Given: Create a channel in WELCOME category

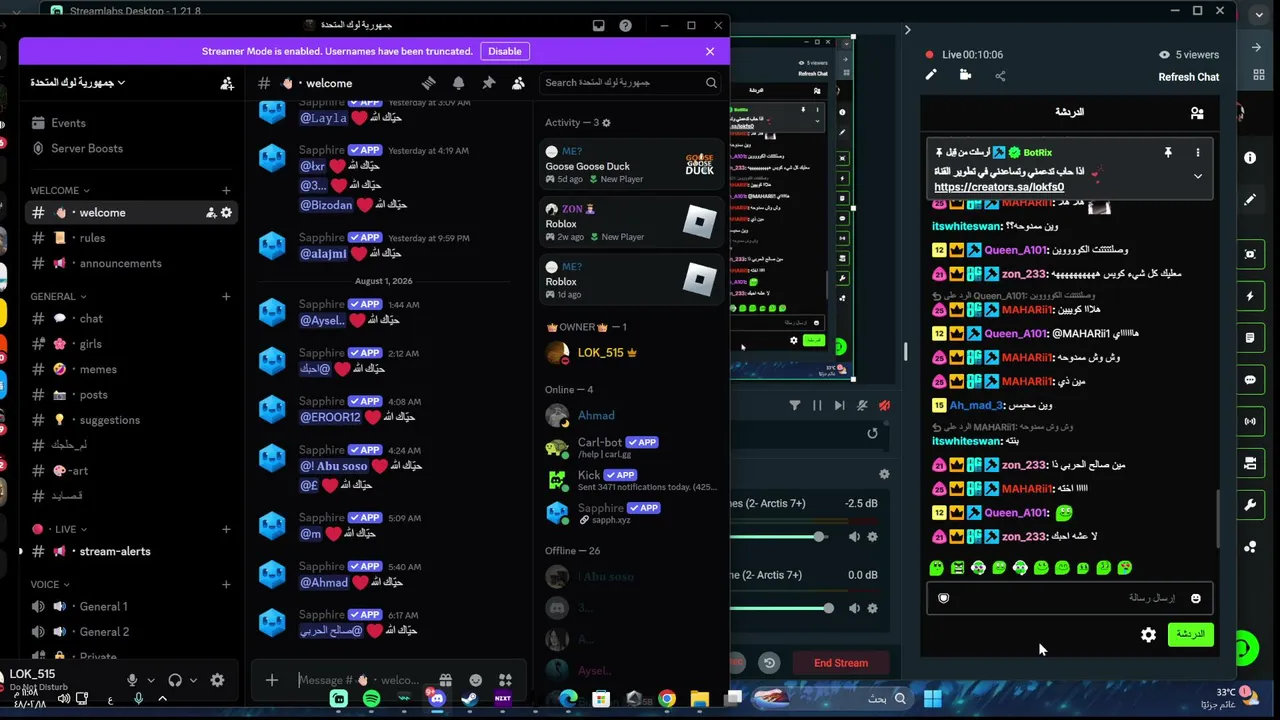Looking at the screenshot, I should click(x=226, y=190).
